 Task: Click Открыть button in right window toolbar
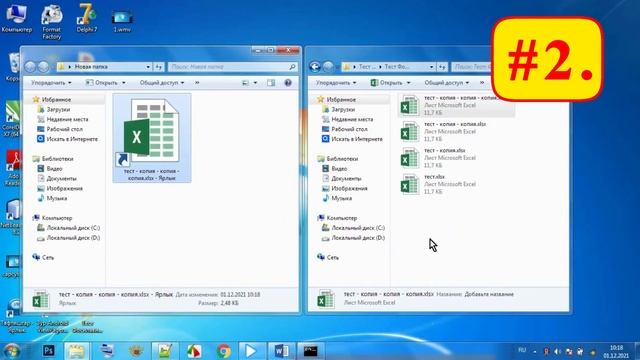386,83
